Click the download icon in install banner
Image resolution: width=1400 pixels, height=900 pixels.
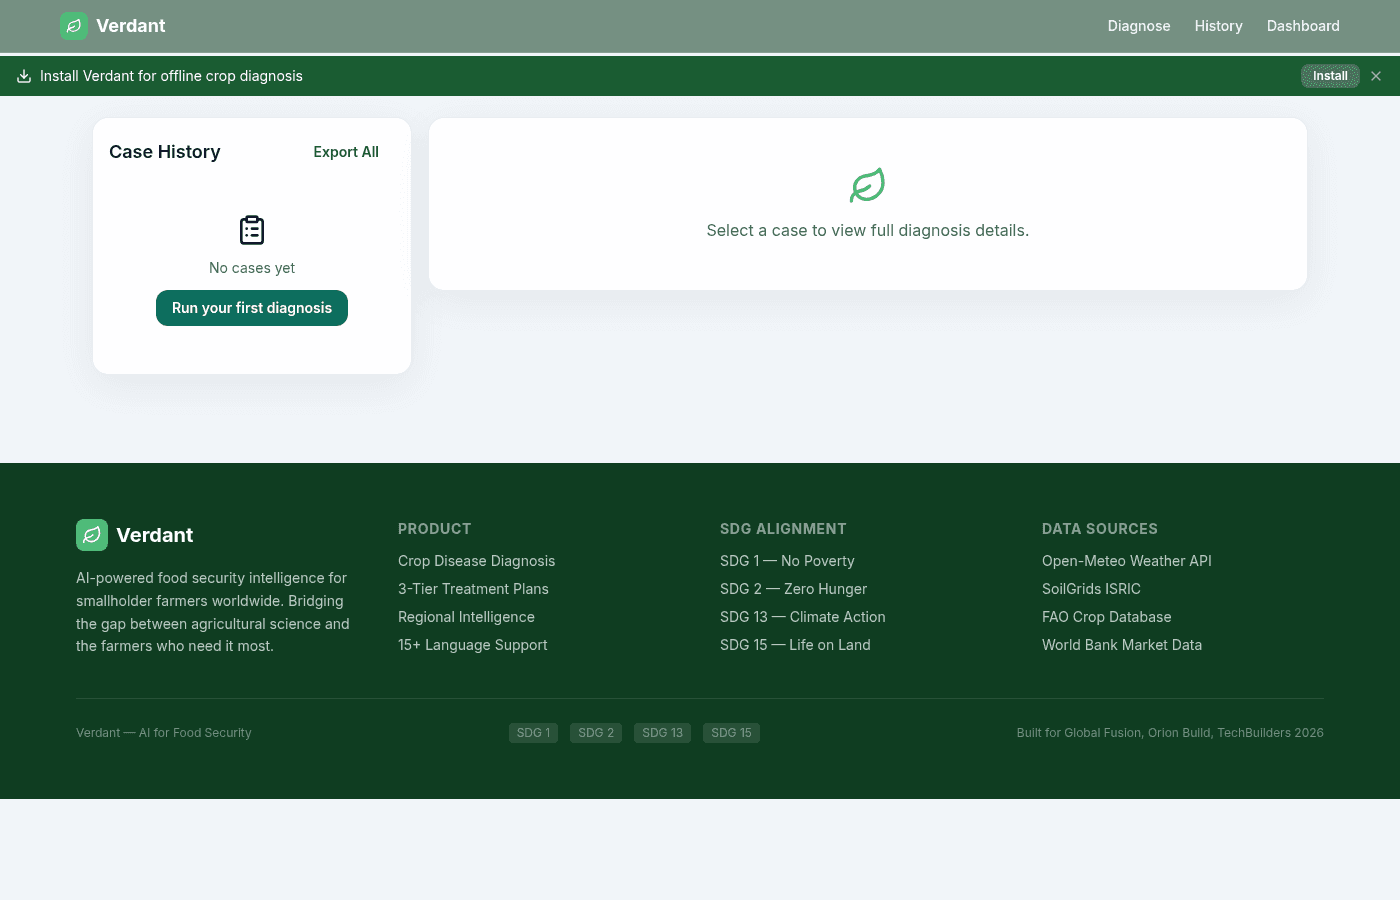[24, 76]
